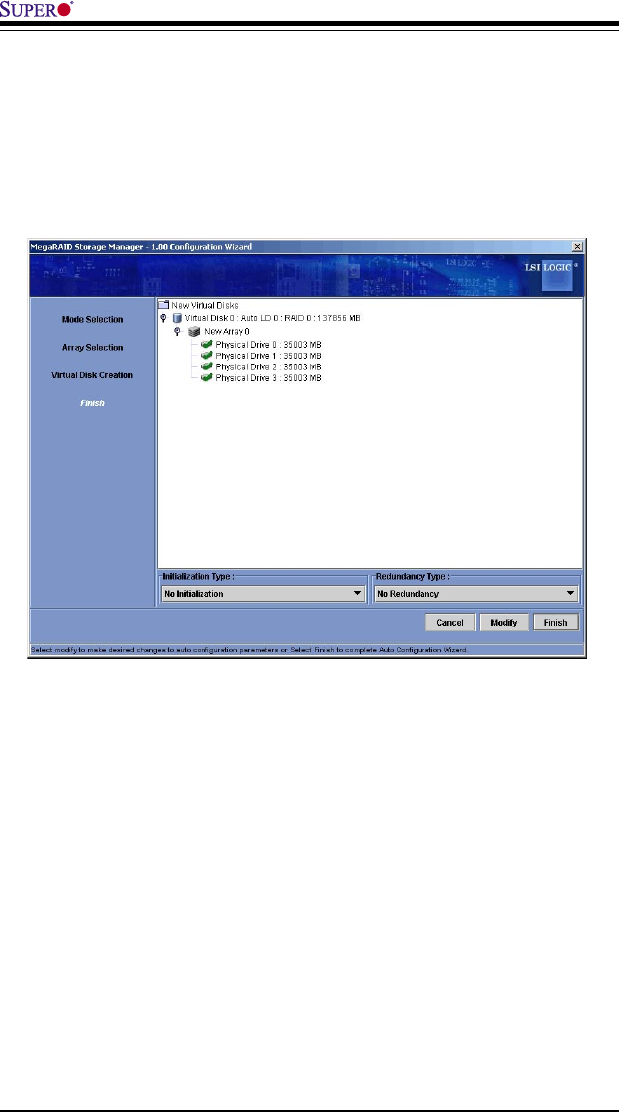Click the MegaRAID Storage Manager title bar text
The image size is (619, 1112).
pos(140,246)
